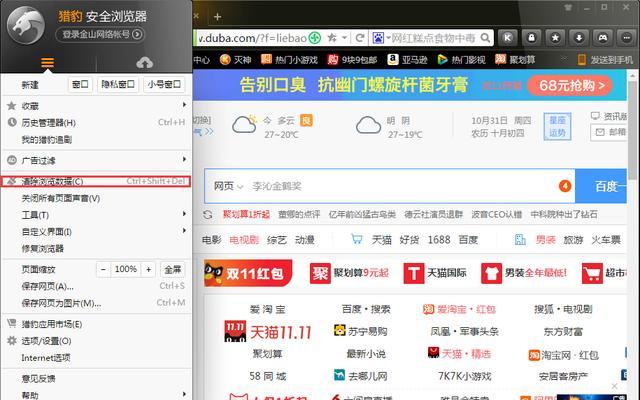Viewport: 640px width, 400px height.
Task: Open the 网页 search type dropdown
Action: pos(229,186)
